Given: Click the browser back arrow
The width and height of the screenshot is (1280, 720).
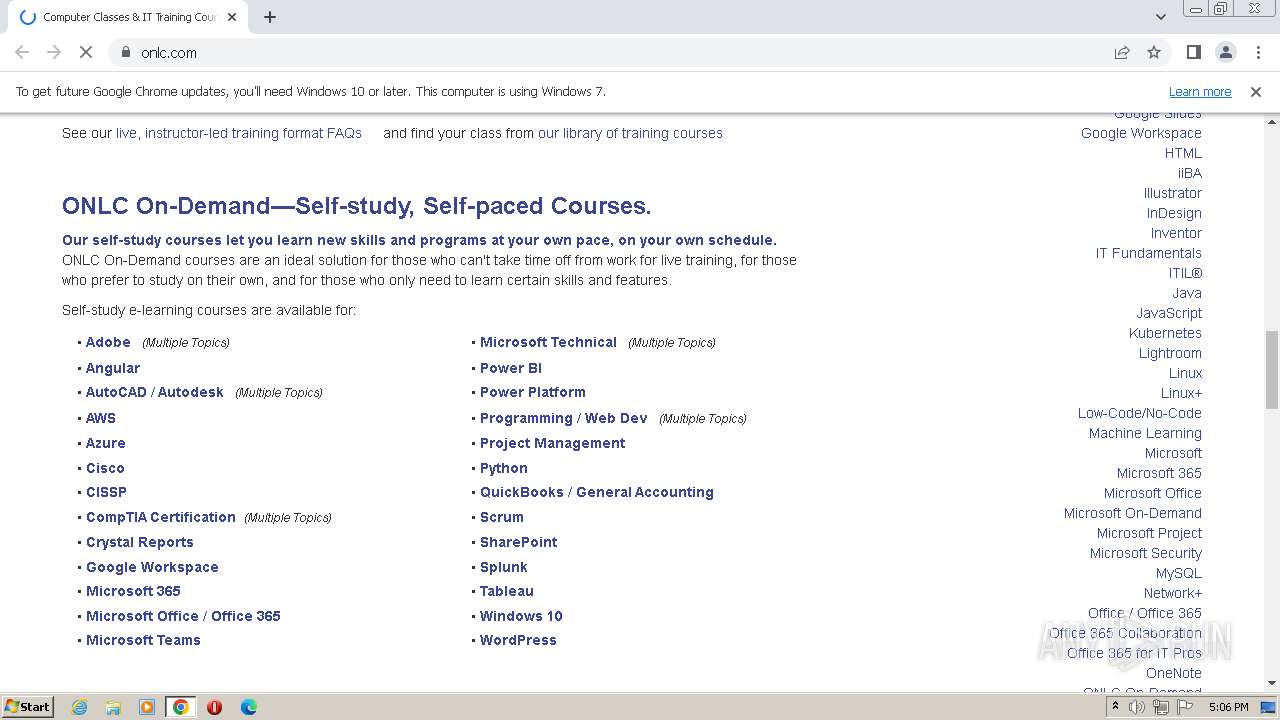Looking at the screenshot, I should click(x=22, y=52).
